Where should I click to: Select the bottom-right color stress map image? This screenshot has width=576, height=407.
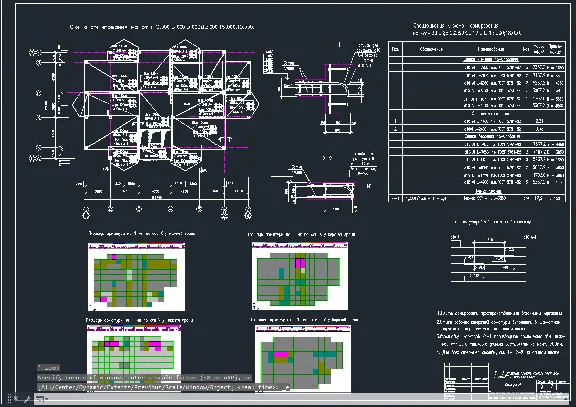coord(303,359)
